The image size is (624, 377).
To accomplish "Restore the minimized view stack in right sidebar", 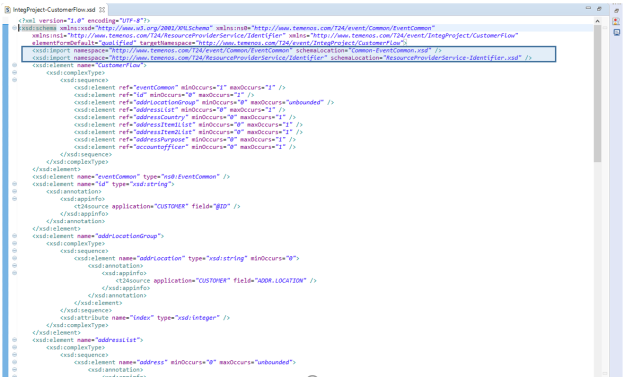I will [616, 11].
